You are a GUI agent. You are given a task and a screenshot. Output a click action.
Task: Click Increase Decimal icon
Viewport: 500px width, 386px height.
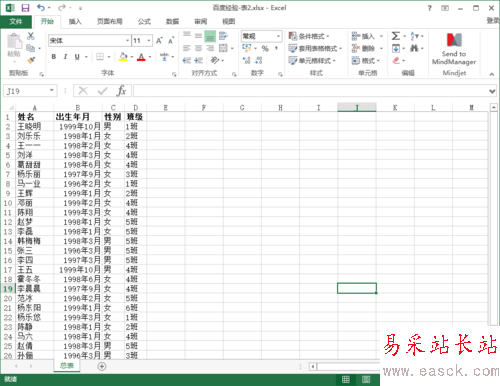pos(247,60)
